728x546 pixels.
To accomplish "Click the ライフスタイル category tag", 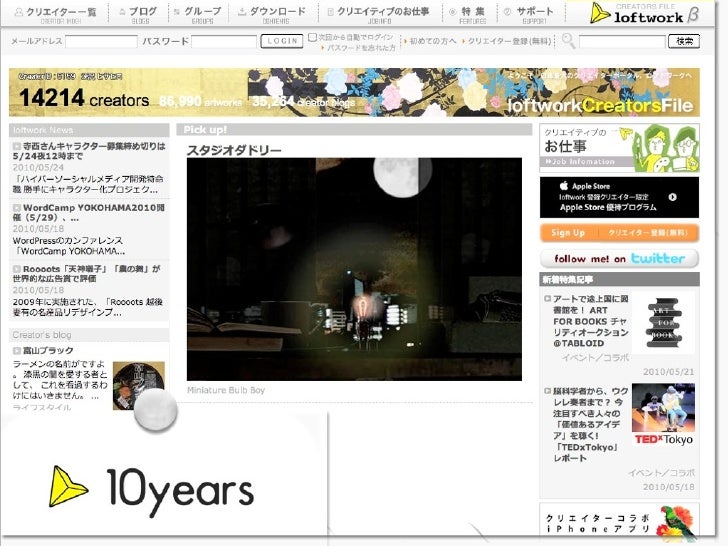I will point(42,407).
